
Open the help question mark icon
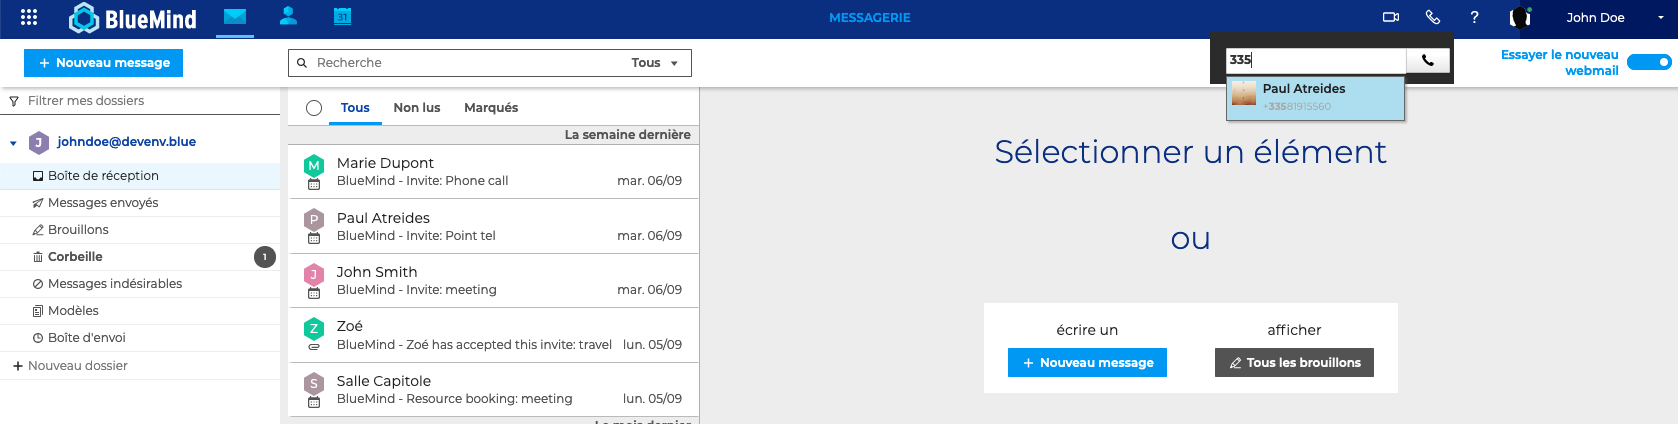(1474, 17)
